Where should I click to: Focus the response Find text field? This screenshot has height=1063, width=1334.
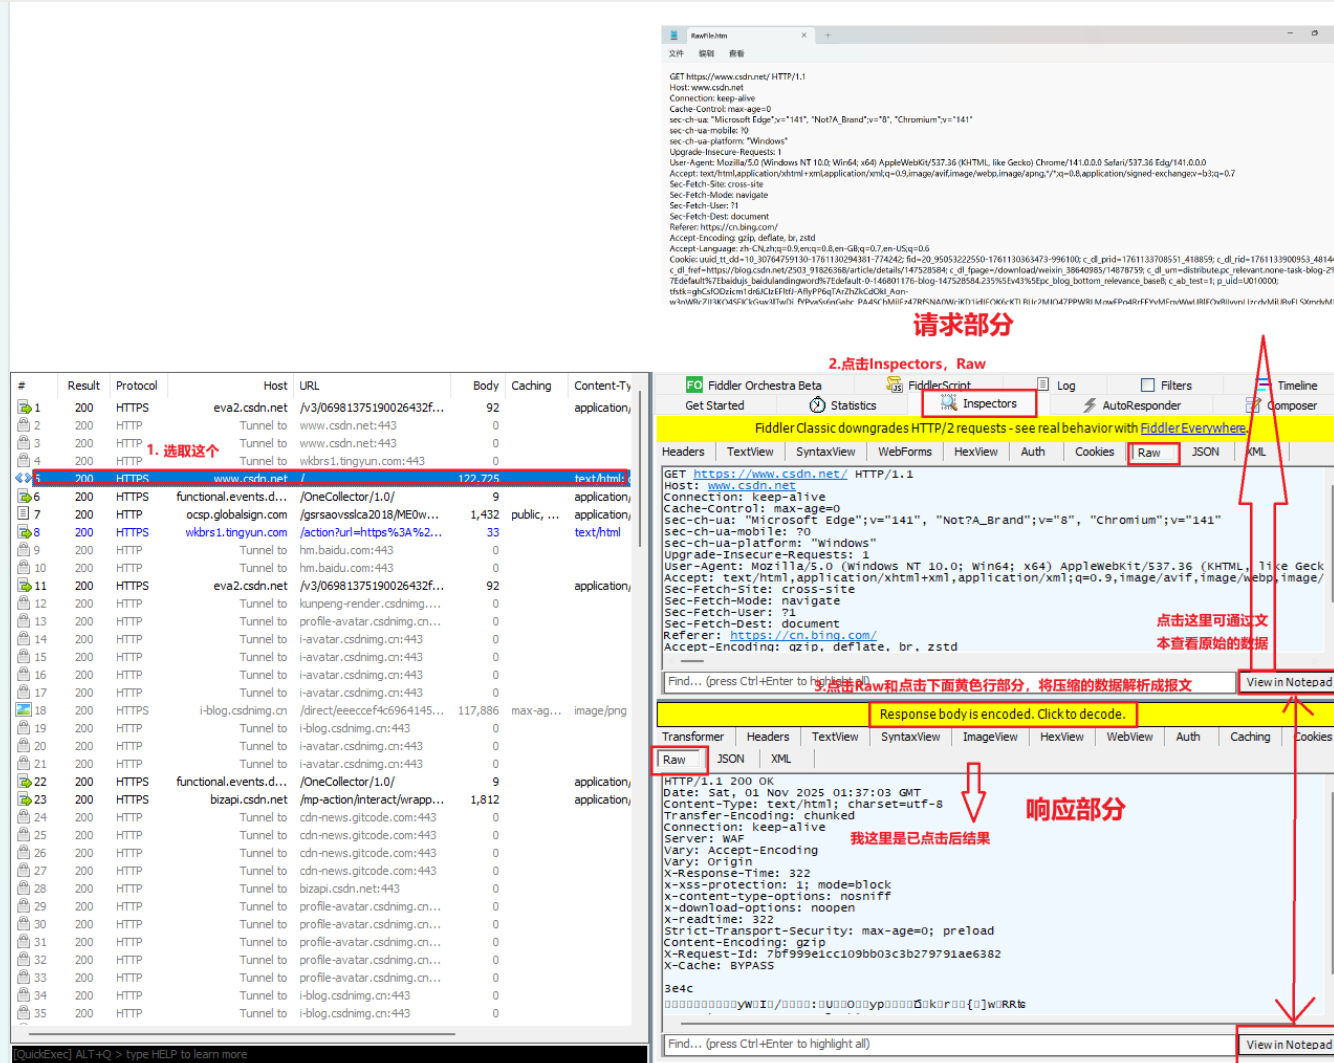coord(949,1044)
